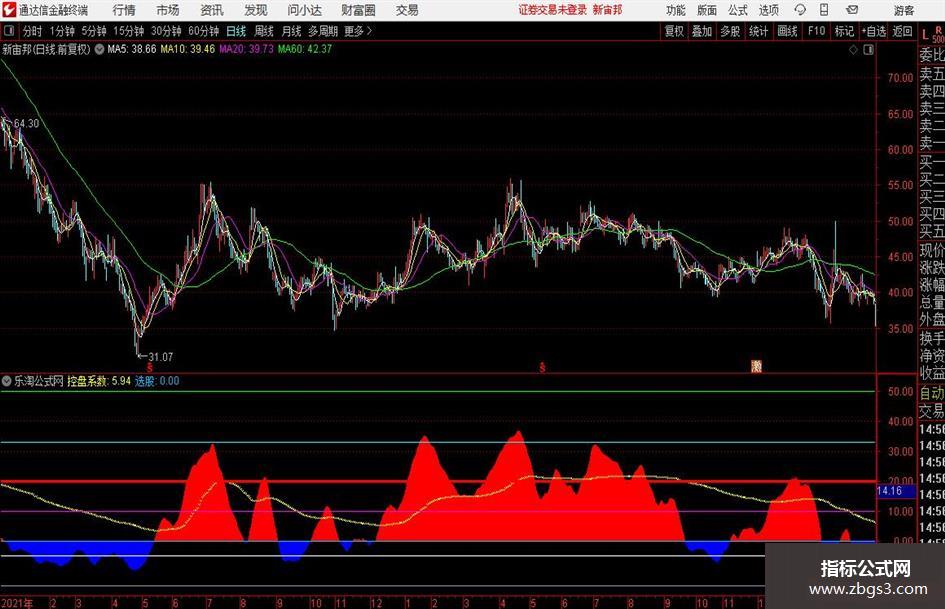This screenshot has width=945, height=609.
Task: Switch to 60分钟 period tab
Action: (204, 31)
